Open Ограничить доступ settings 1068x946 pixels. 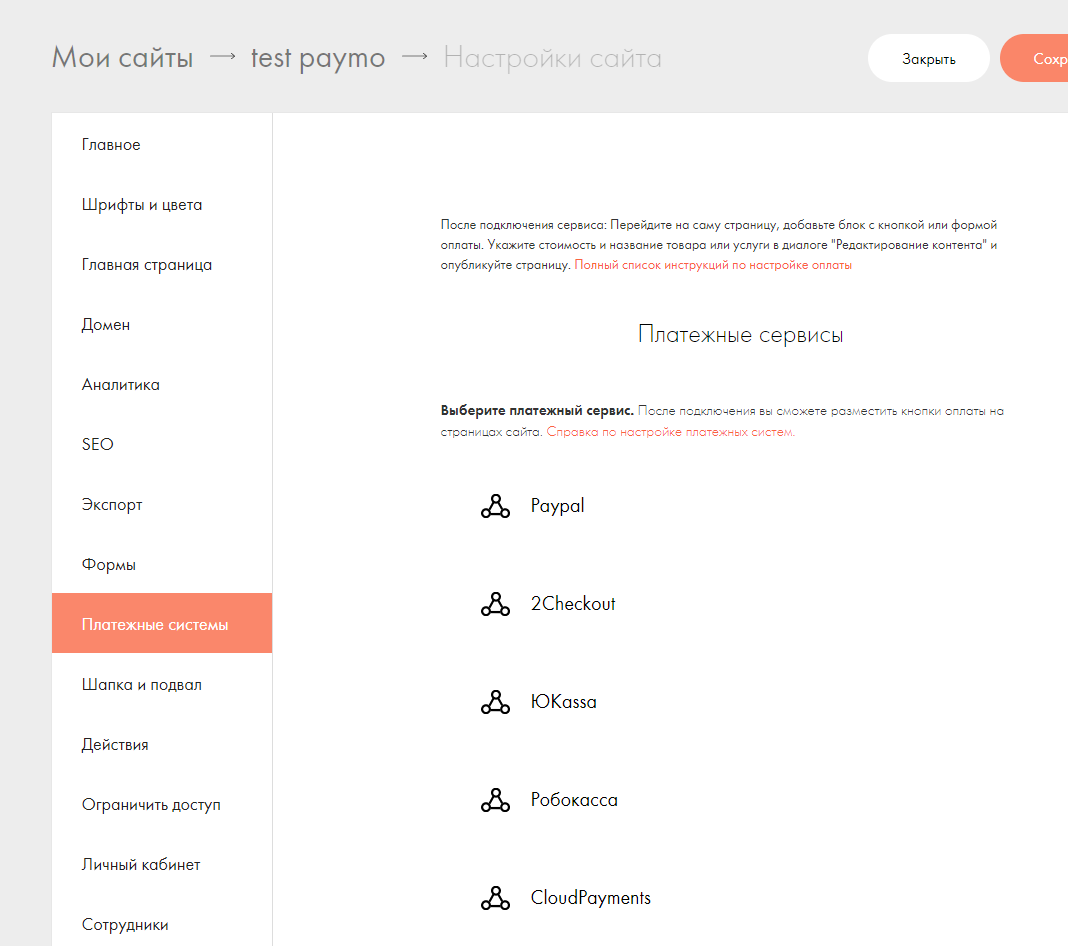pyautogui.click(x=162, y=804)
